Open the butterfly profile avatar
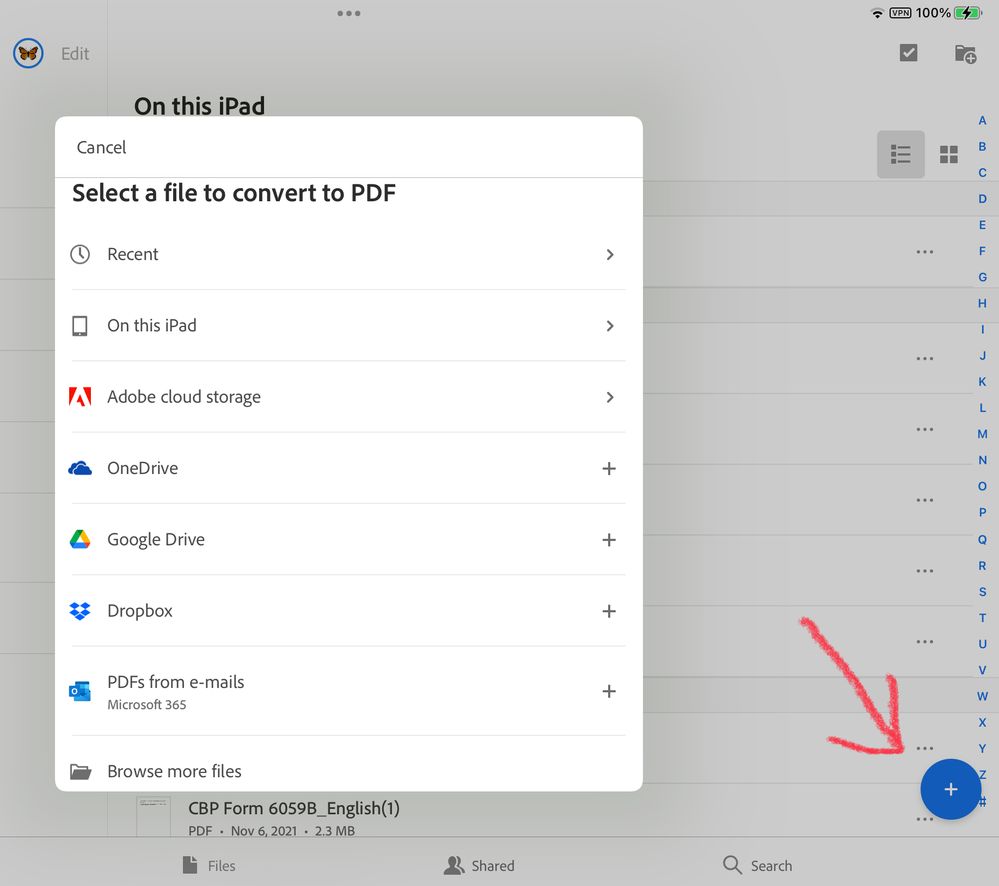The width and height of the screenshot is (999, 886). [x=28, y=54]
